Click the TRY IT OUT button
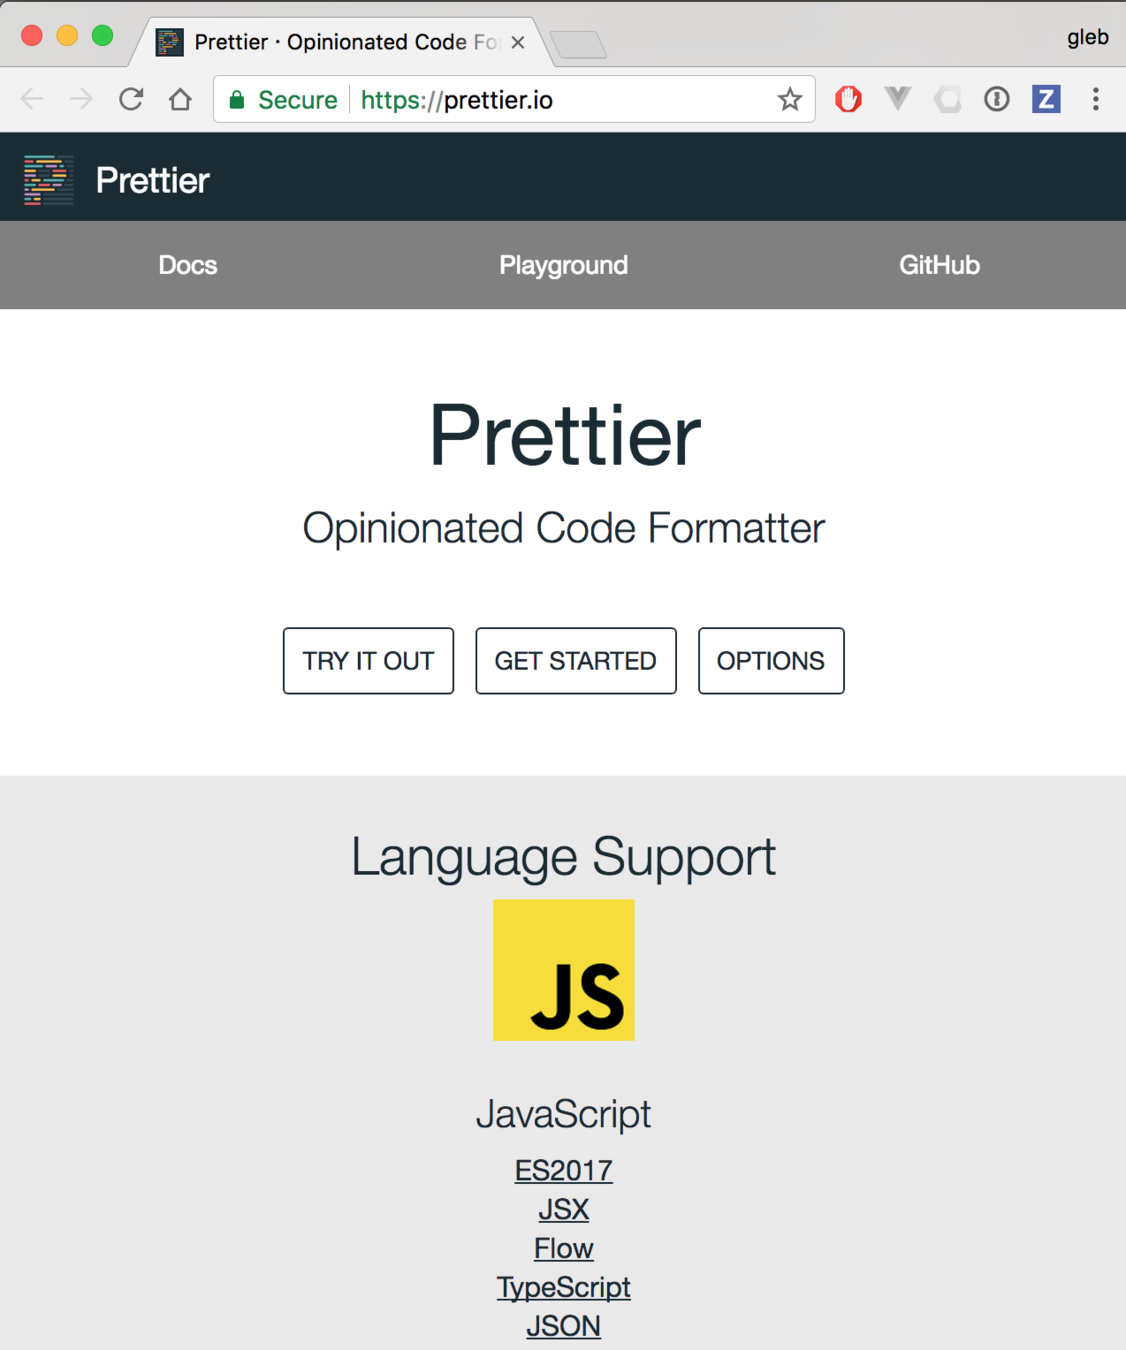The height and width of the screenshot is (1350, 1126). coord(368,661)
